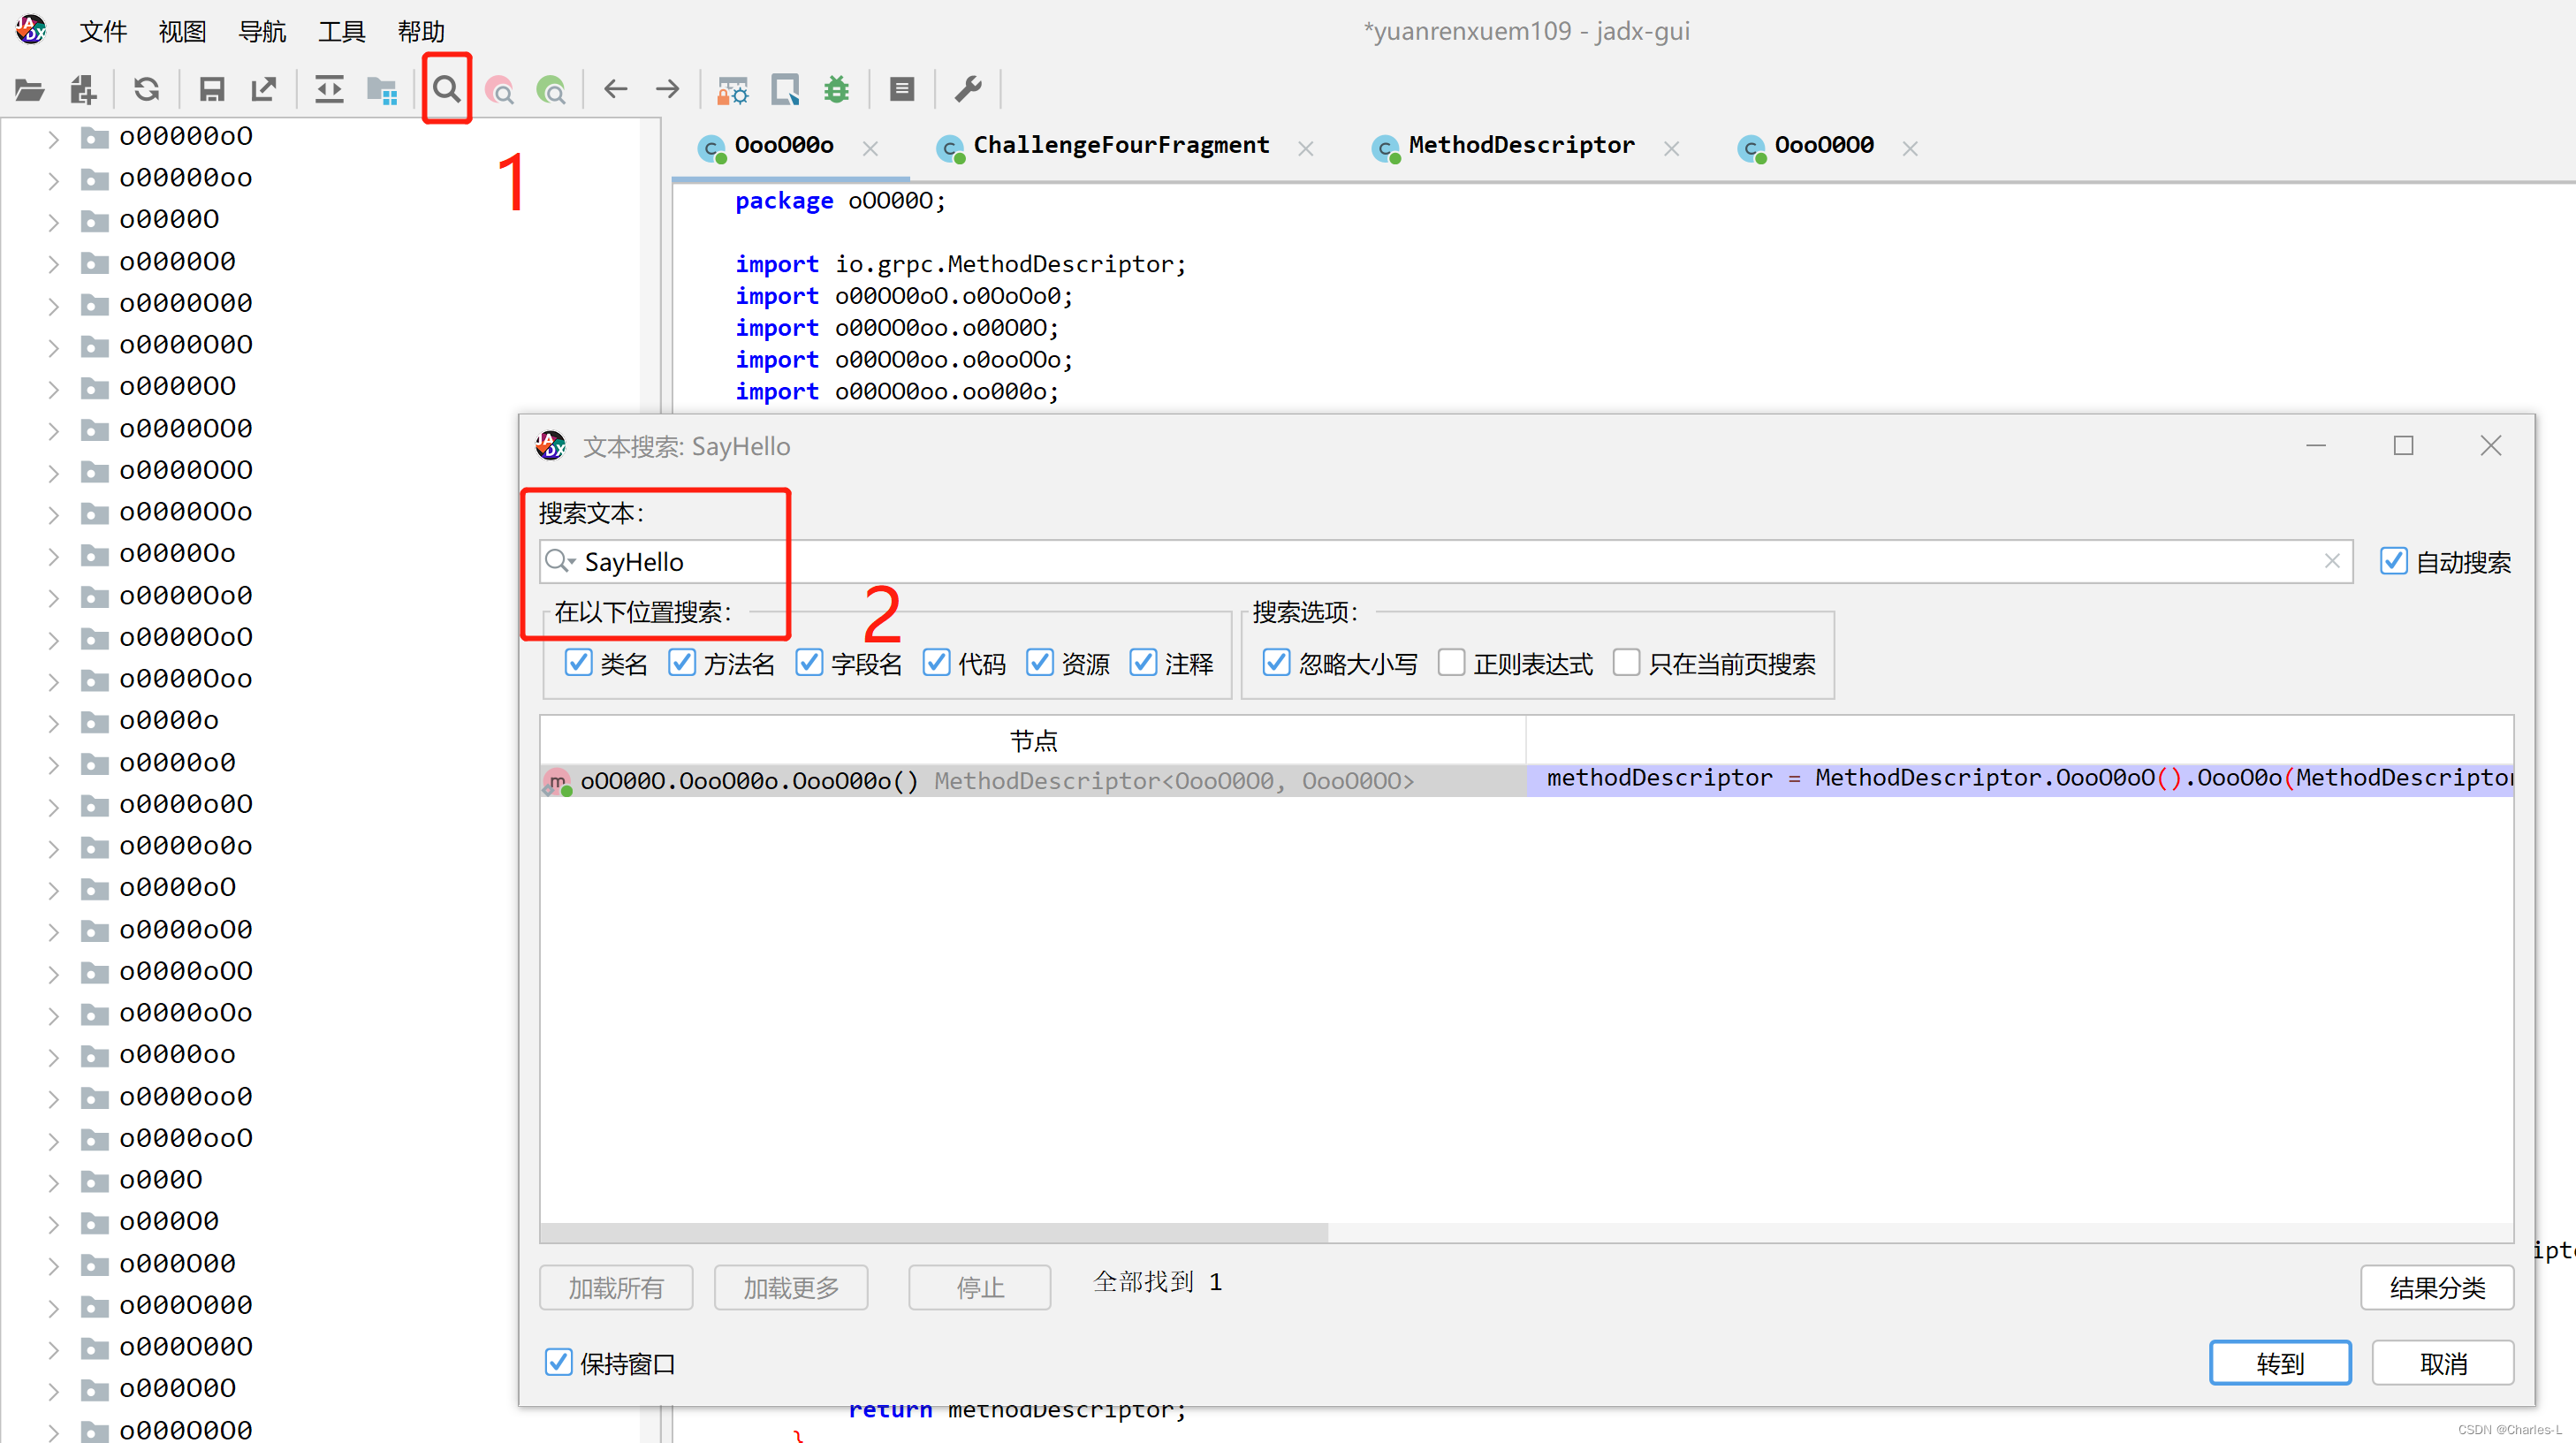This screenshot has width=2576, height=1443.
Task: Open an APK file
Action: (29, 89)
